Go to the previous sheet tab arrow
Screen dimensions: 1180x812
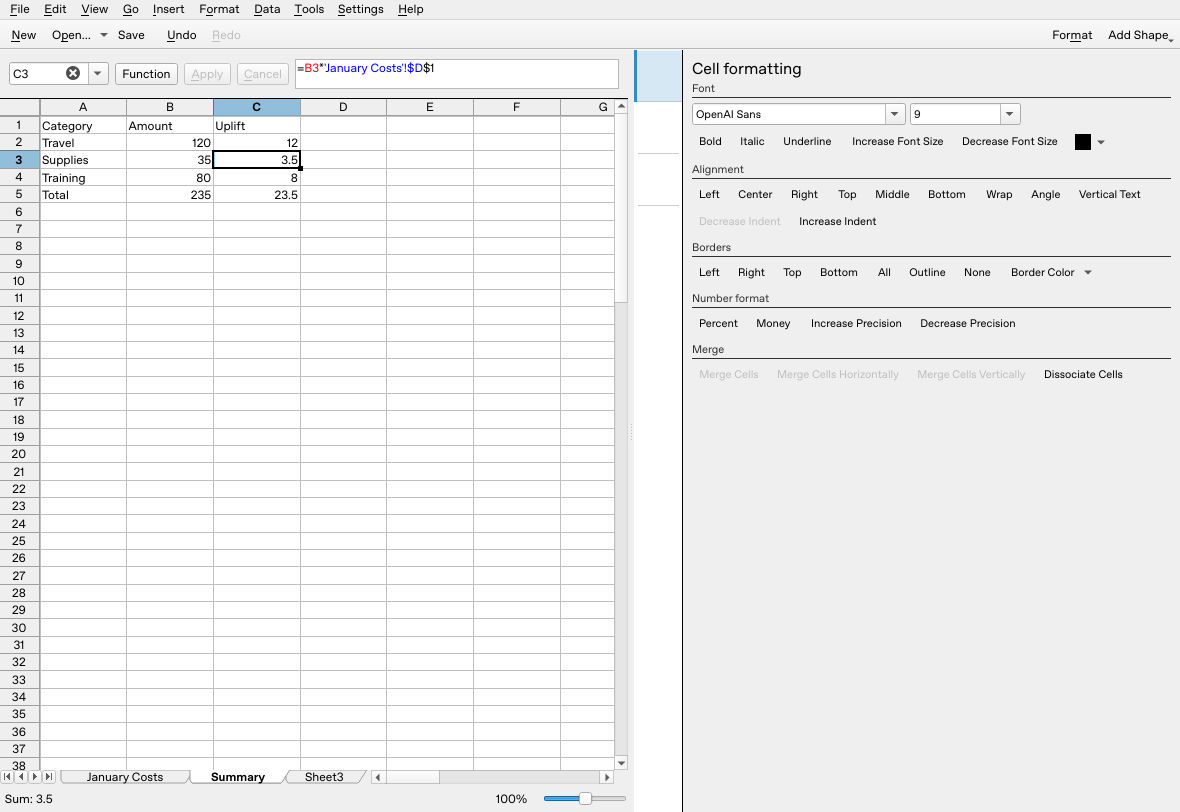(x=21, y=777)
